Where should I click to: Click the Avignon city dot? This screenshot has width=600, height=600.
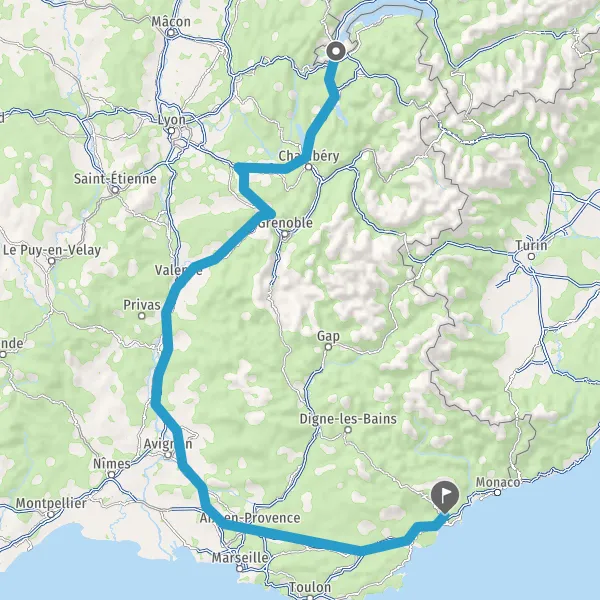168,455
